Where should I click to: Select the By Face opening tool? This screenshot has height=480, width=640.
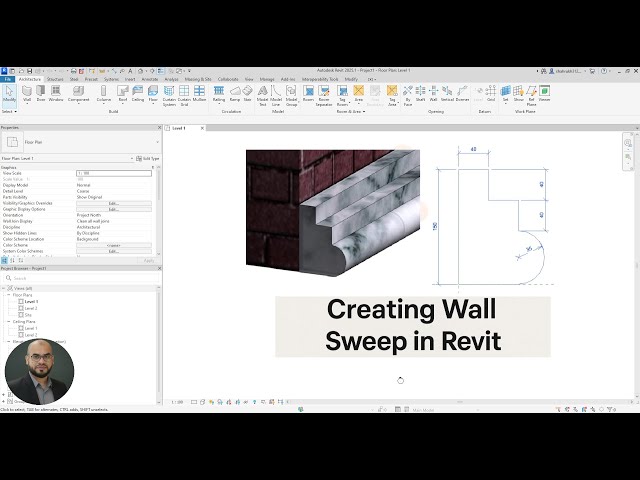click(407, 96)
